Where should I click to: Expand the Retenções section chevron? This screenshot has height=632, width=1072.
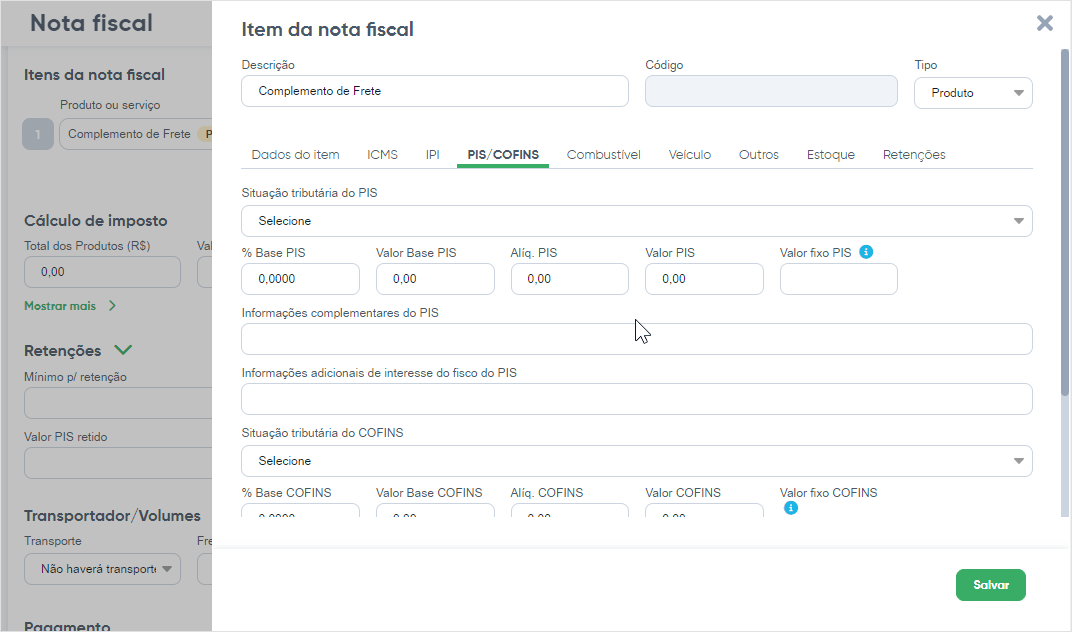(x=123, y=350)
